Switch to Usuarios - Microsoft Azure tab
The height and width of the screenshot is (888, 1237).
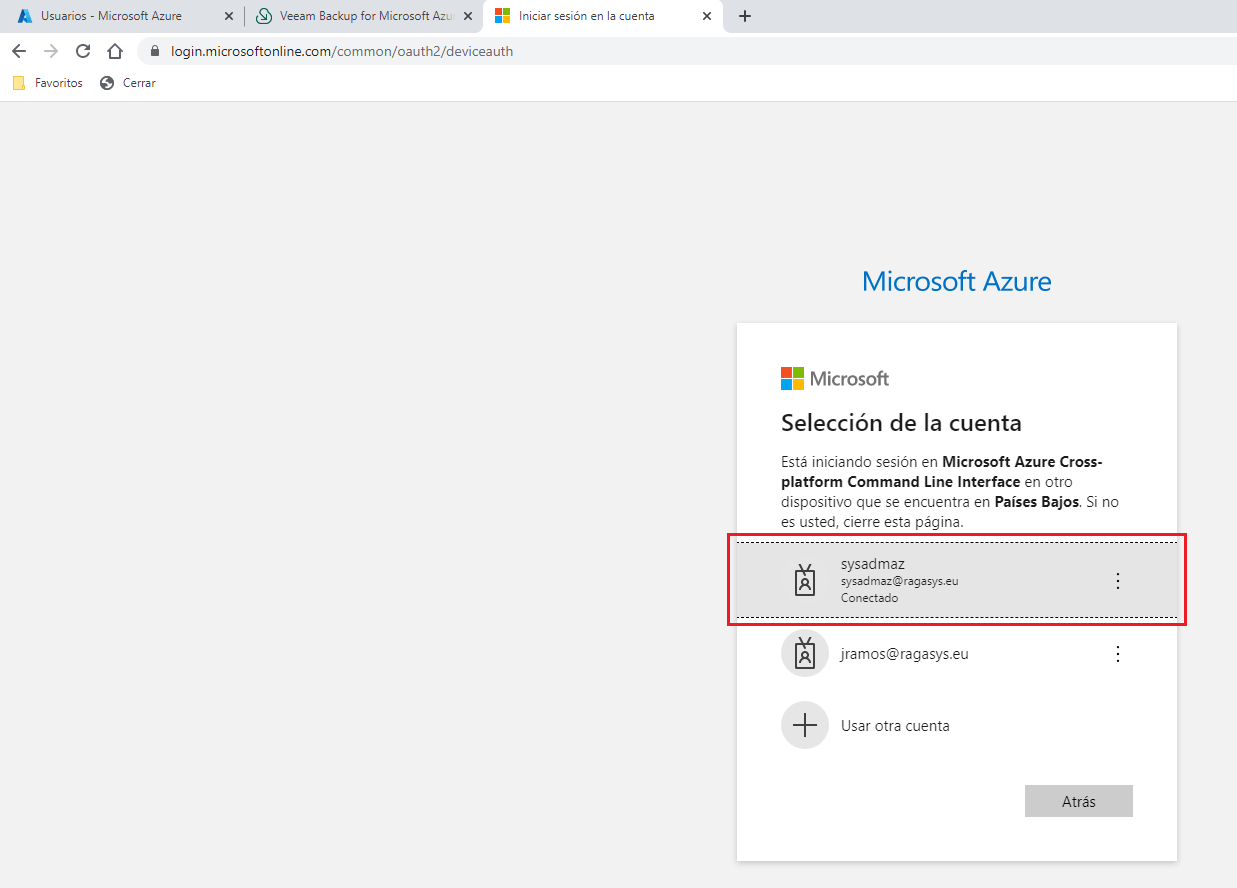point(123,16)
